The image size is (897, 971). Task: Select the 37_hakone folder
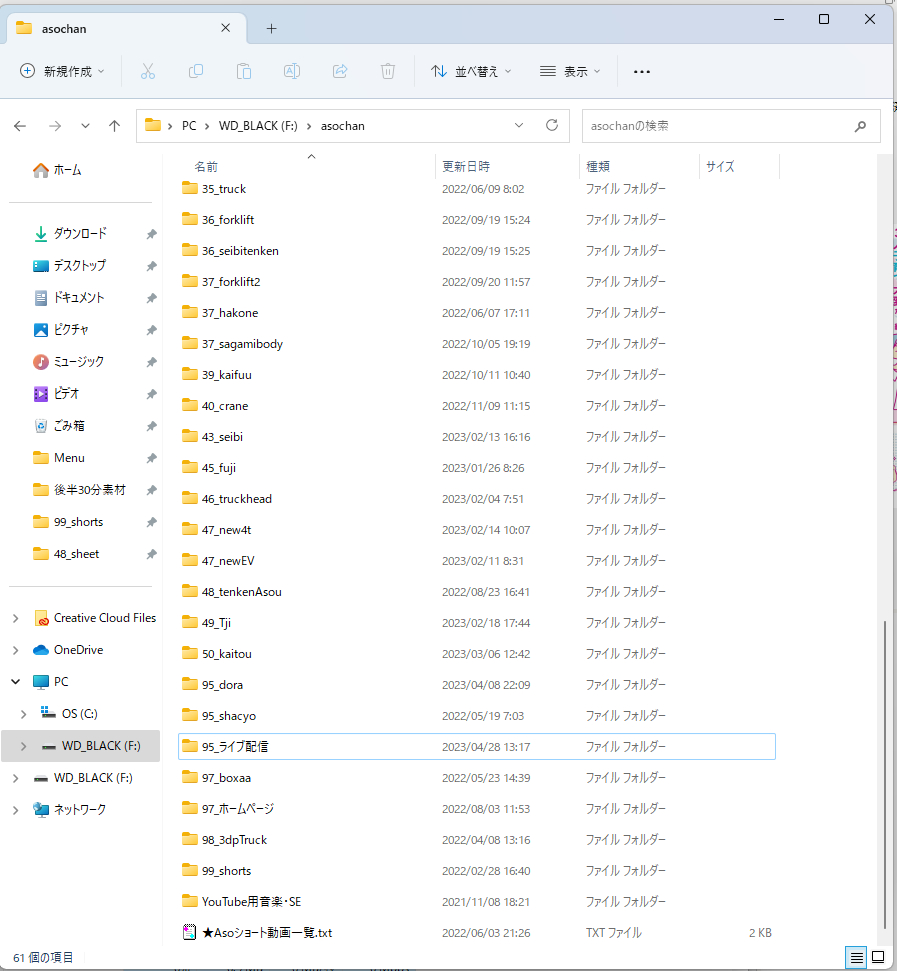[477, 313]
